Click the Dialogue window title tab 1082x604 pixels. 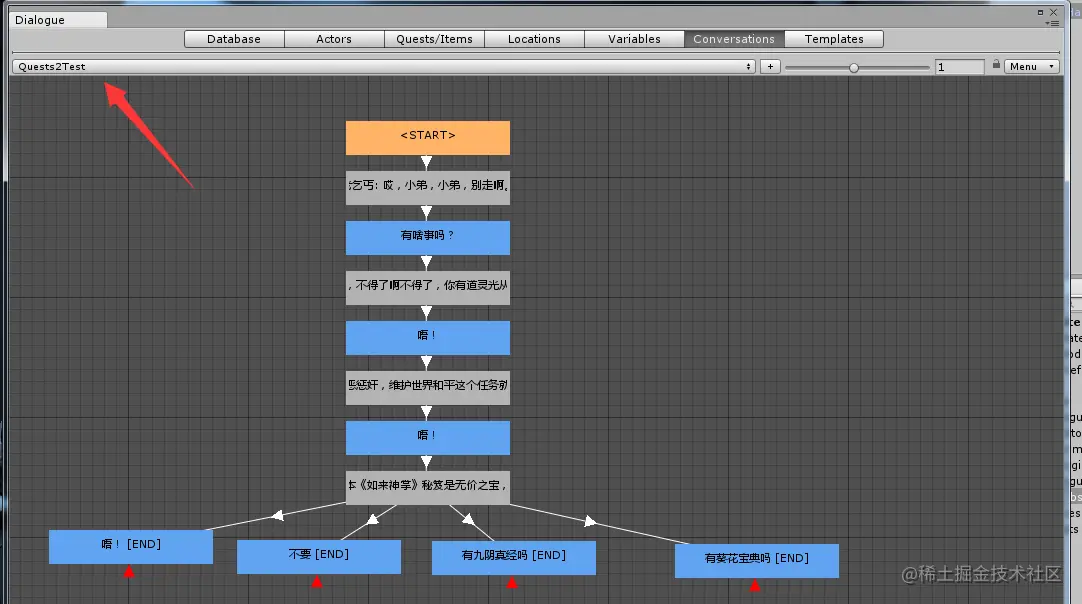tap(58, 20)
